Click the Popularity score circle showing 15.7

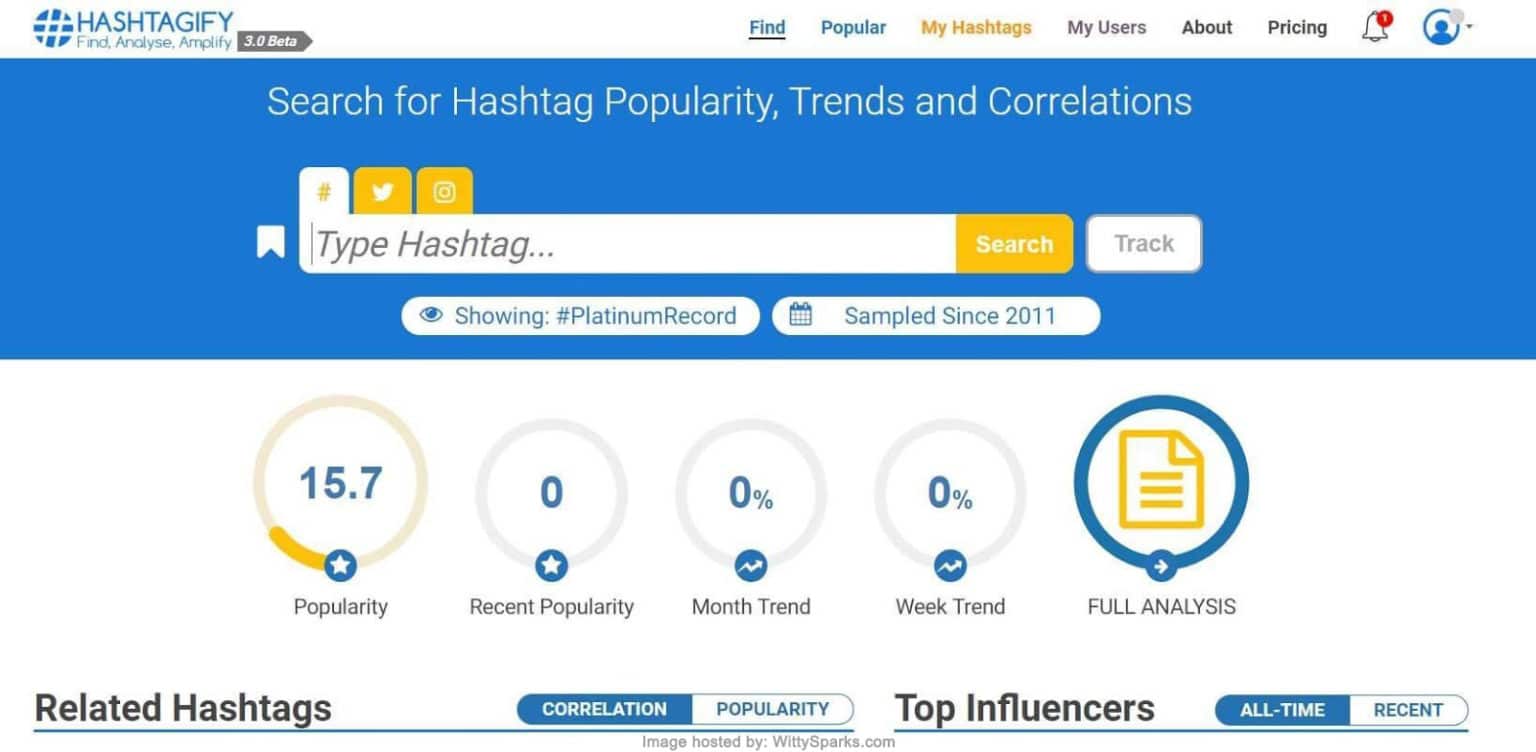pyautogui.click(x=340, y=484)
